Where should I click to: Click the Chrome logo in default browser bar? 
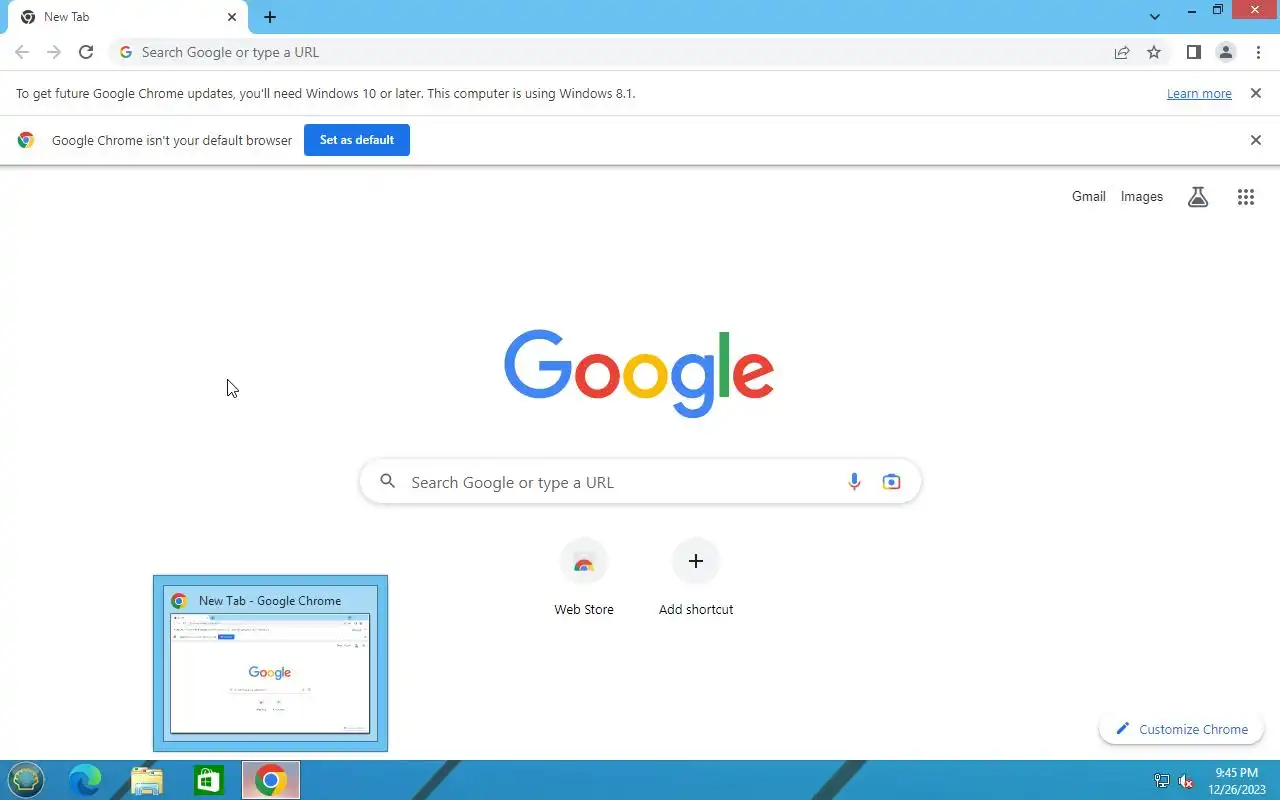[x=26, y=140]
